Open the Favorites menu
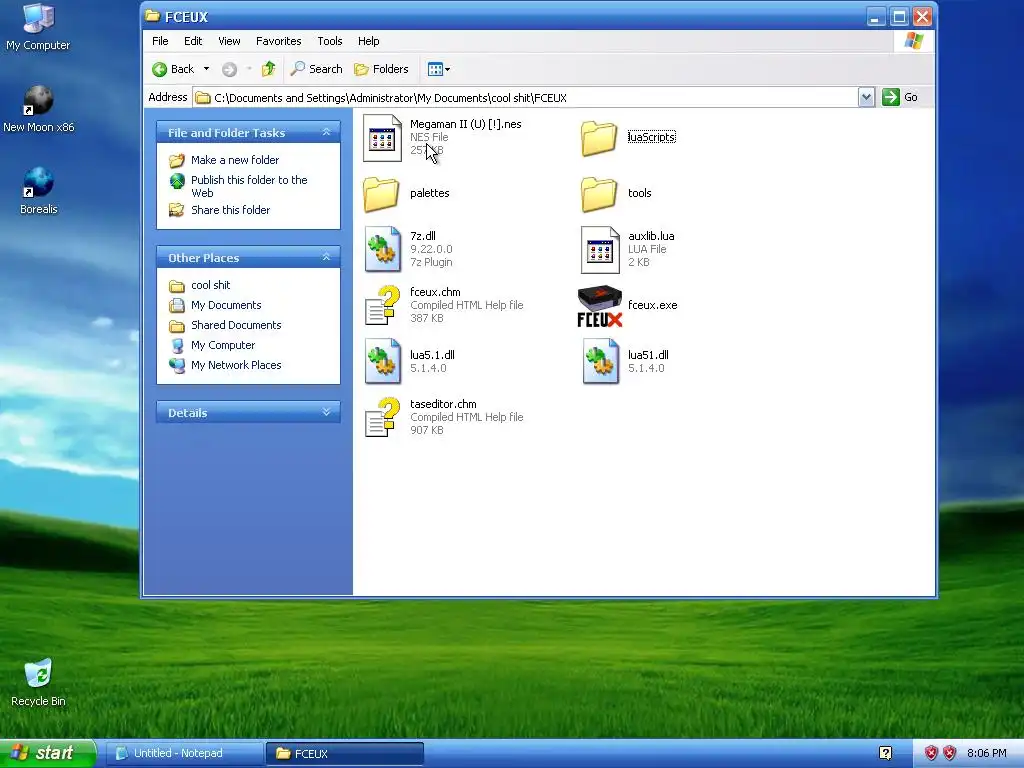This screenshot has height=768, width=1024. (x=279, y=41)
